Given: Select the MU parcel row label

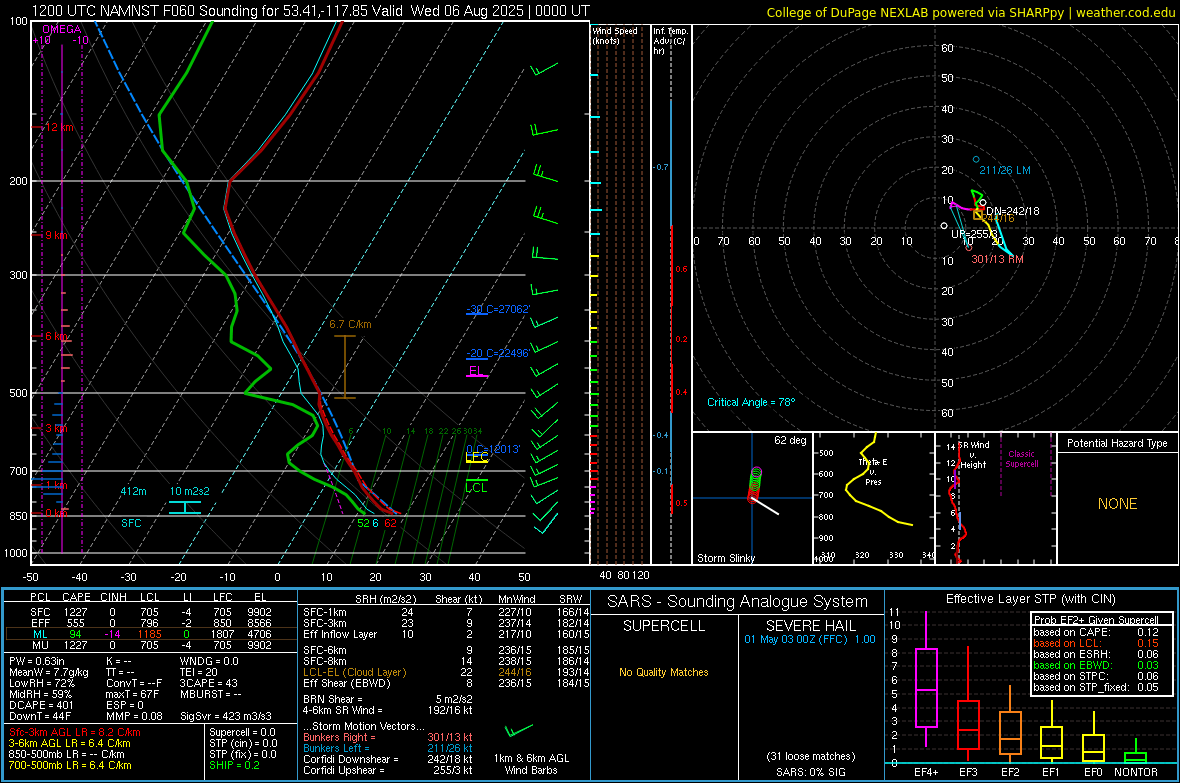Looking at the screenshot, I should pyautogui.click(x=40, y=645).
